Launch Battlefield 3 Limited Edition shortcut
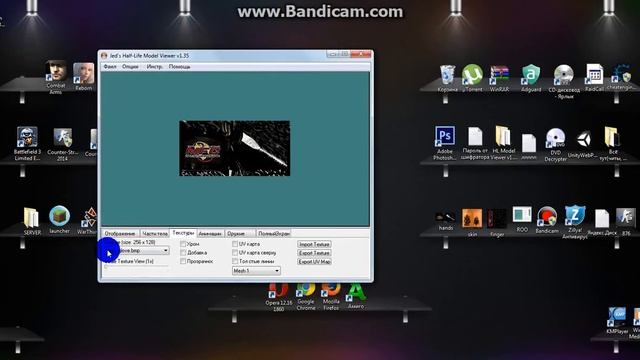This screenshot has height=360, width=640. 27,143
